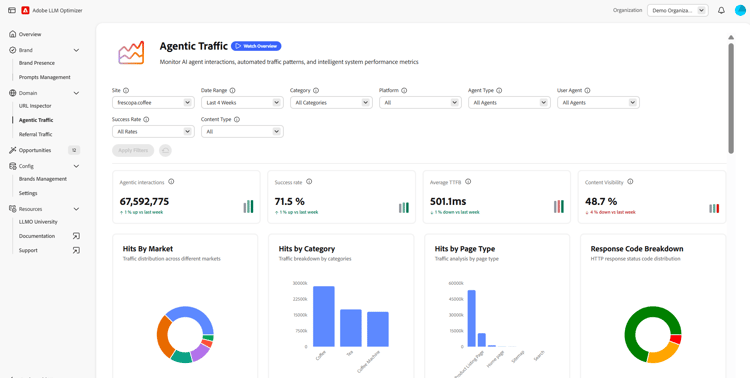Open Settings under Config

(x=28, y=193)
